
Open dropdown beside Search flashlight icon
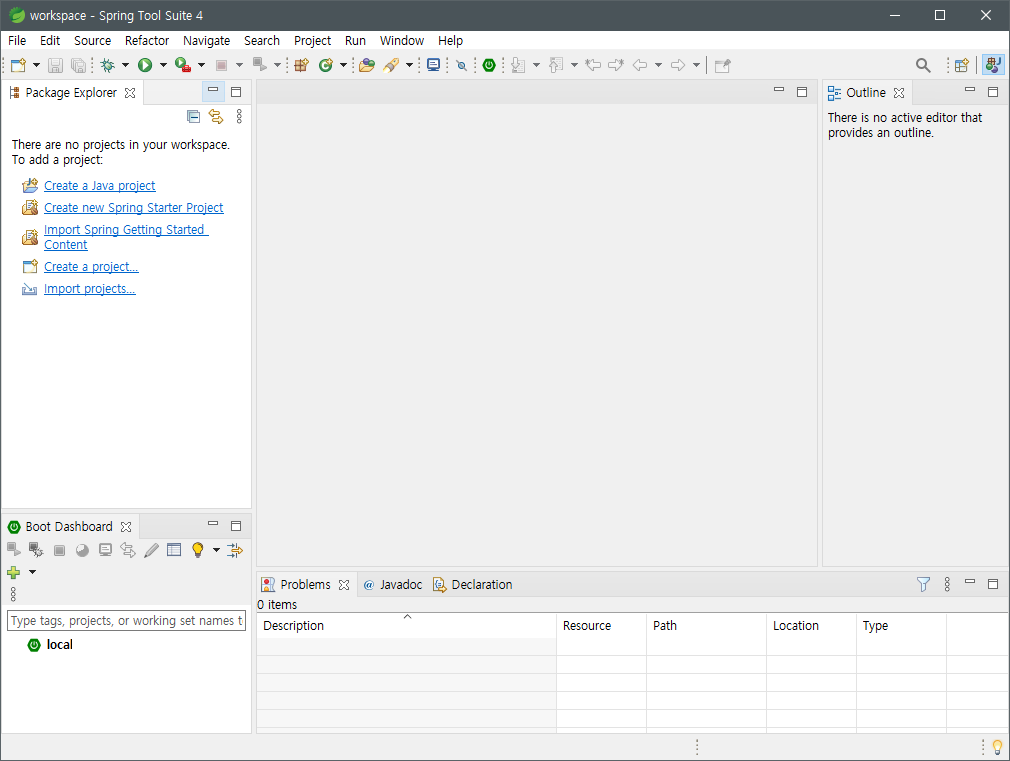409,65
